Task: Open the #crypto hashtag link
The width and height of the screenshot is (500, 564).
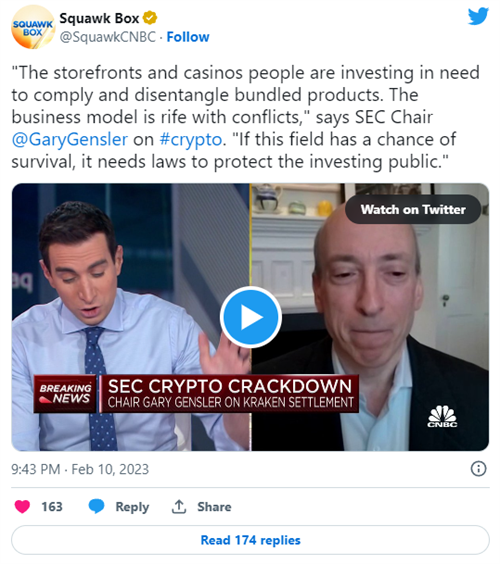Action: pos(191,140)
